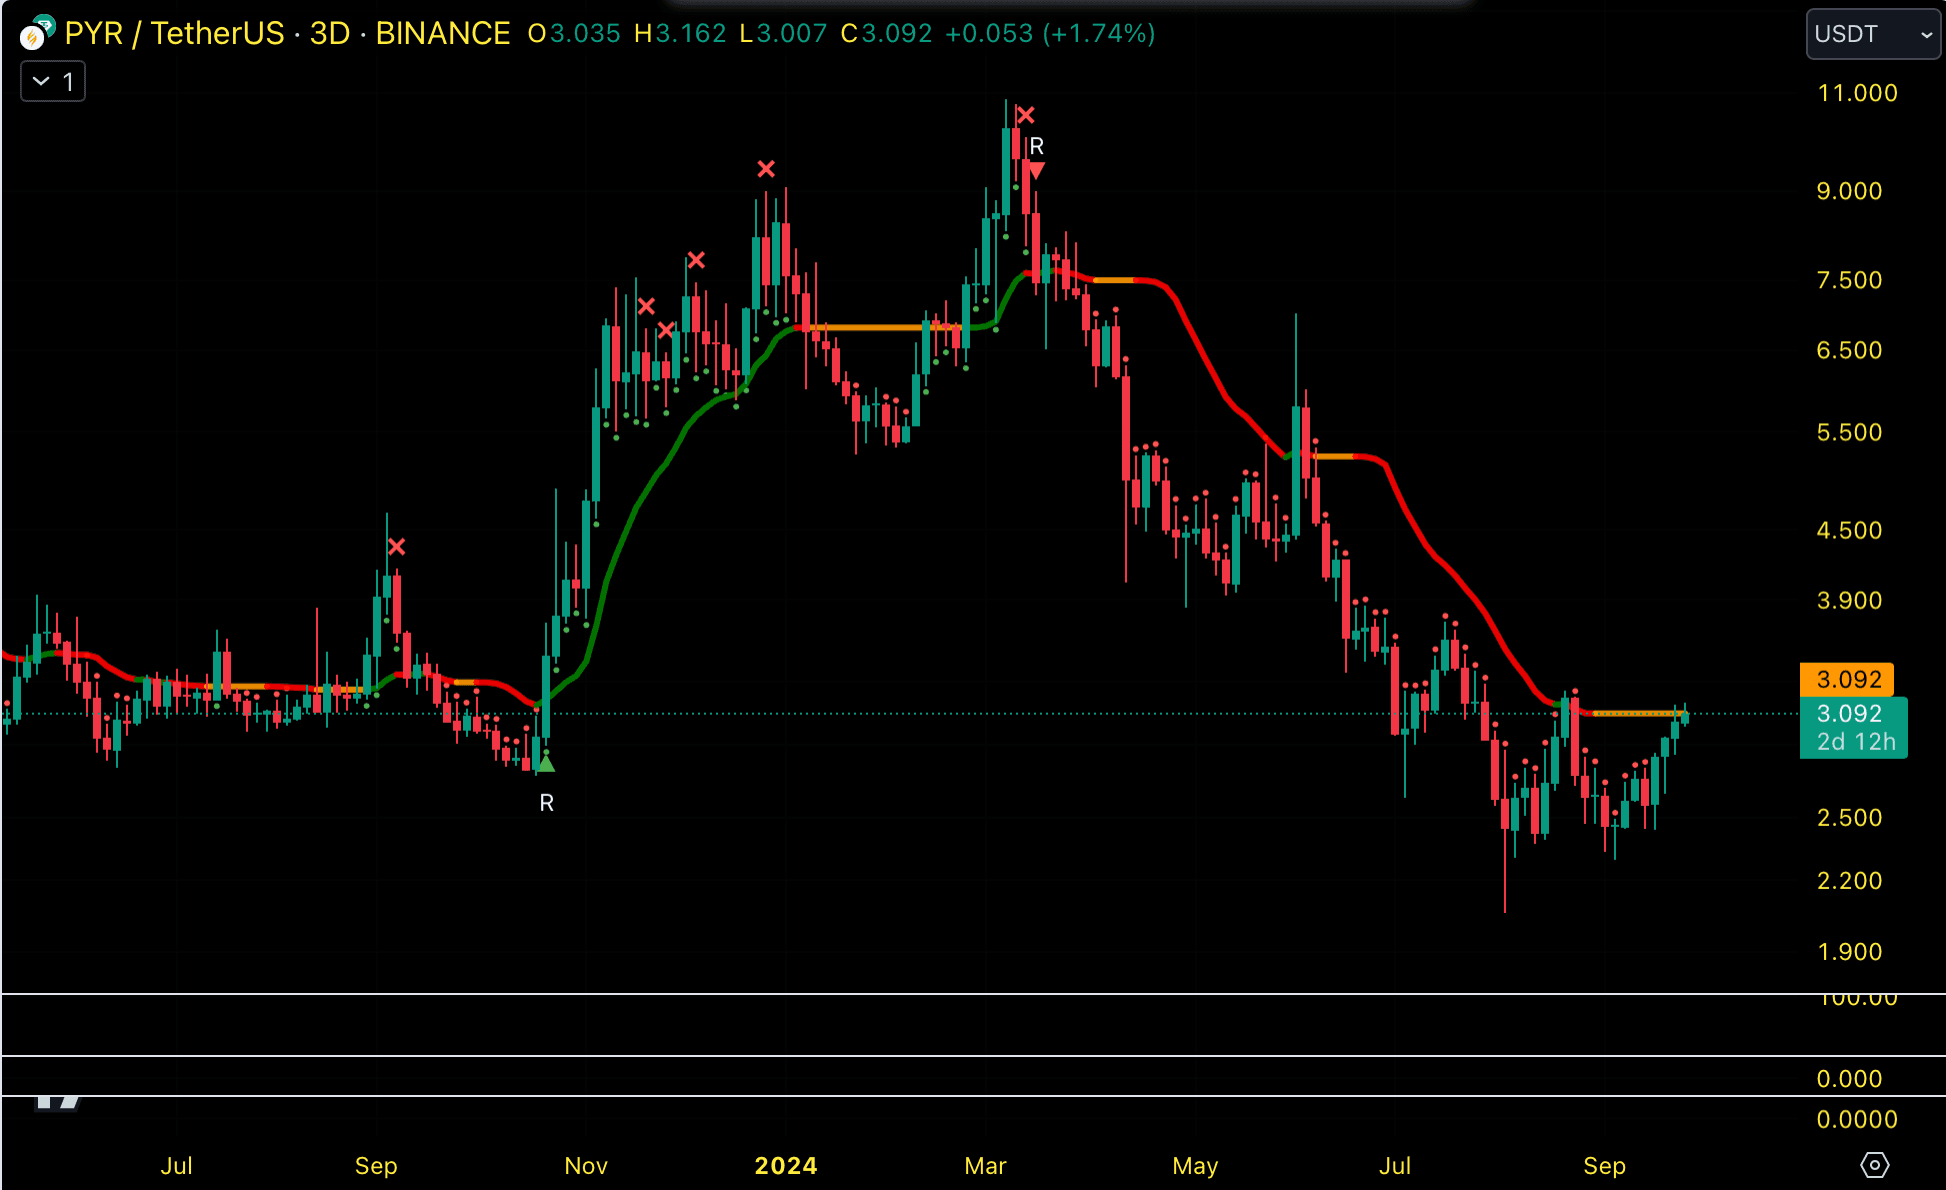Click the 2.200 price axis value
The image size is (1946, 1190).
pyautogui.click(x=1849, y=881)
